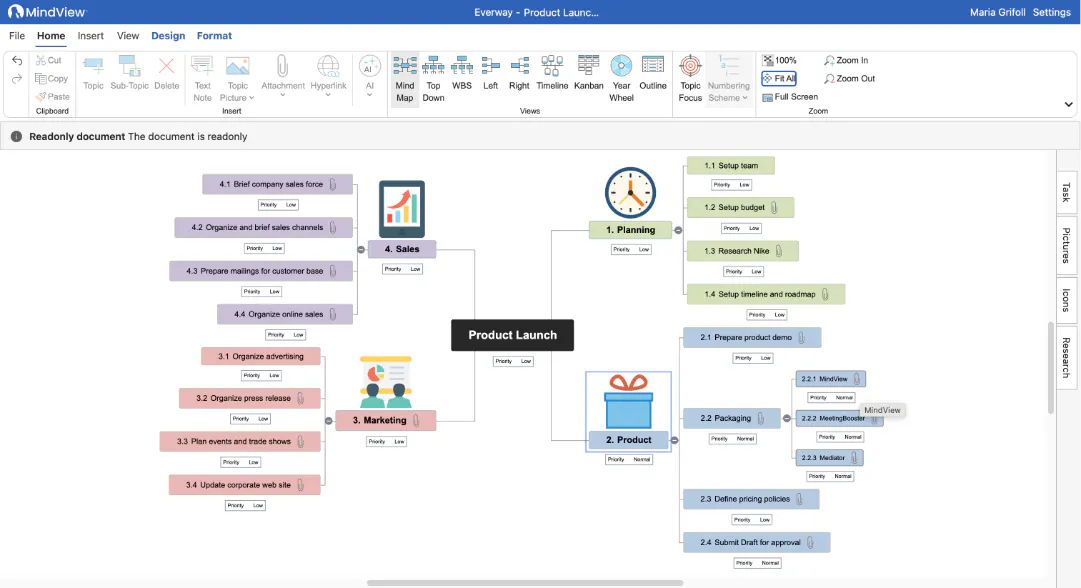Collapse the 3. Marketing branch
The image size is (1081, 588).
[329, 420]
